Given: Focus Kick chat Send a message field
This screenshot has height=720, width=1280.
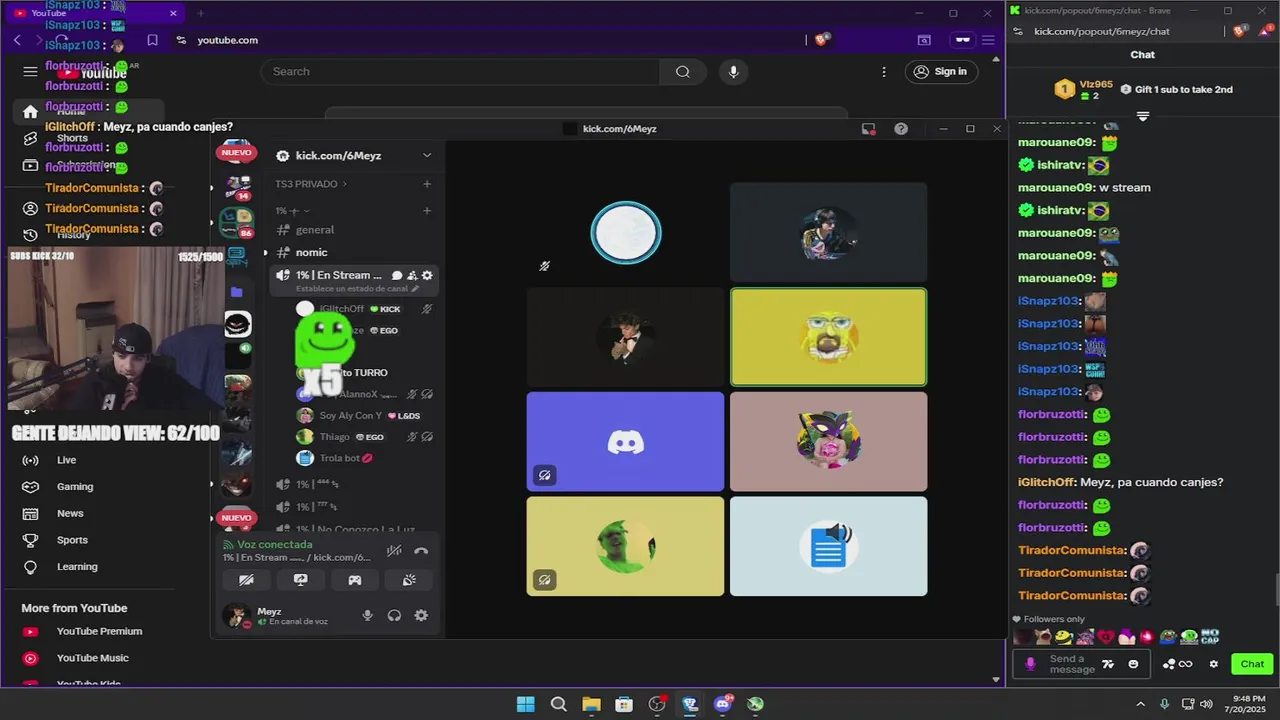Looking at the screenshot, I should click(x=1072, y=664).
